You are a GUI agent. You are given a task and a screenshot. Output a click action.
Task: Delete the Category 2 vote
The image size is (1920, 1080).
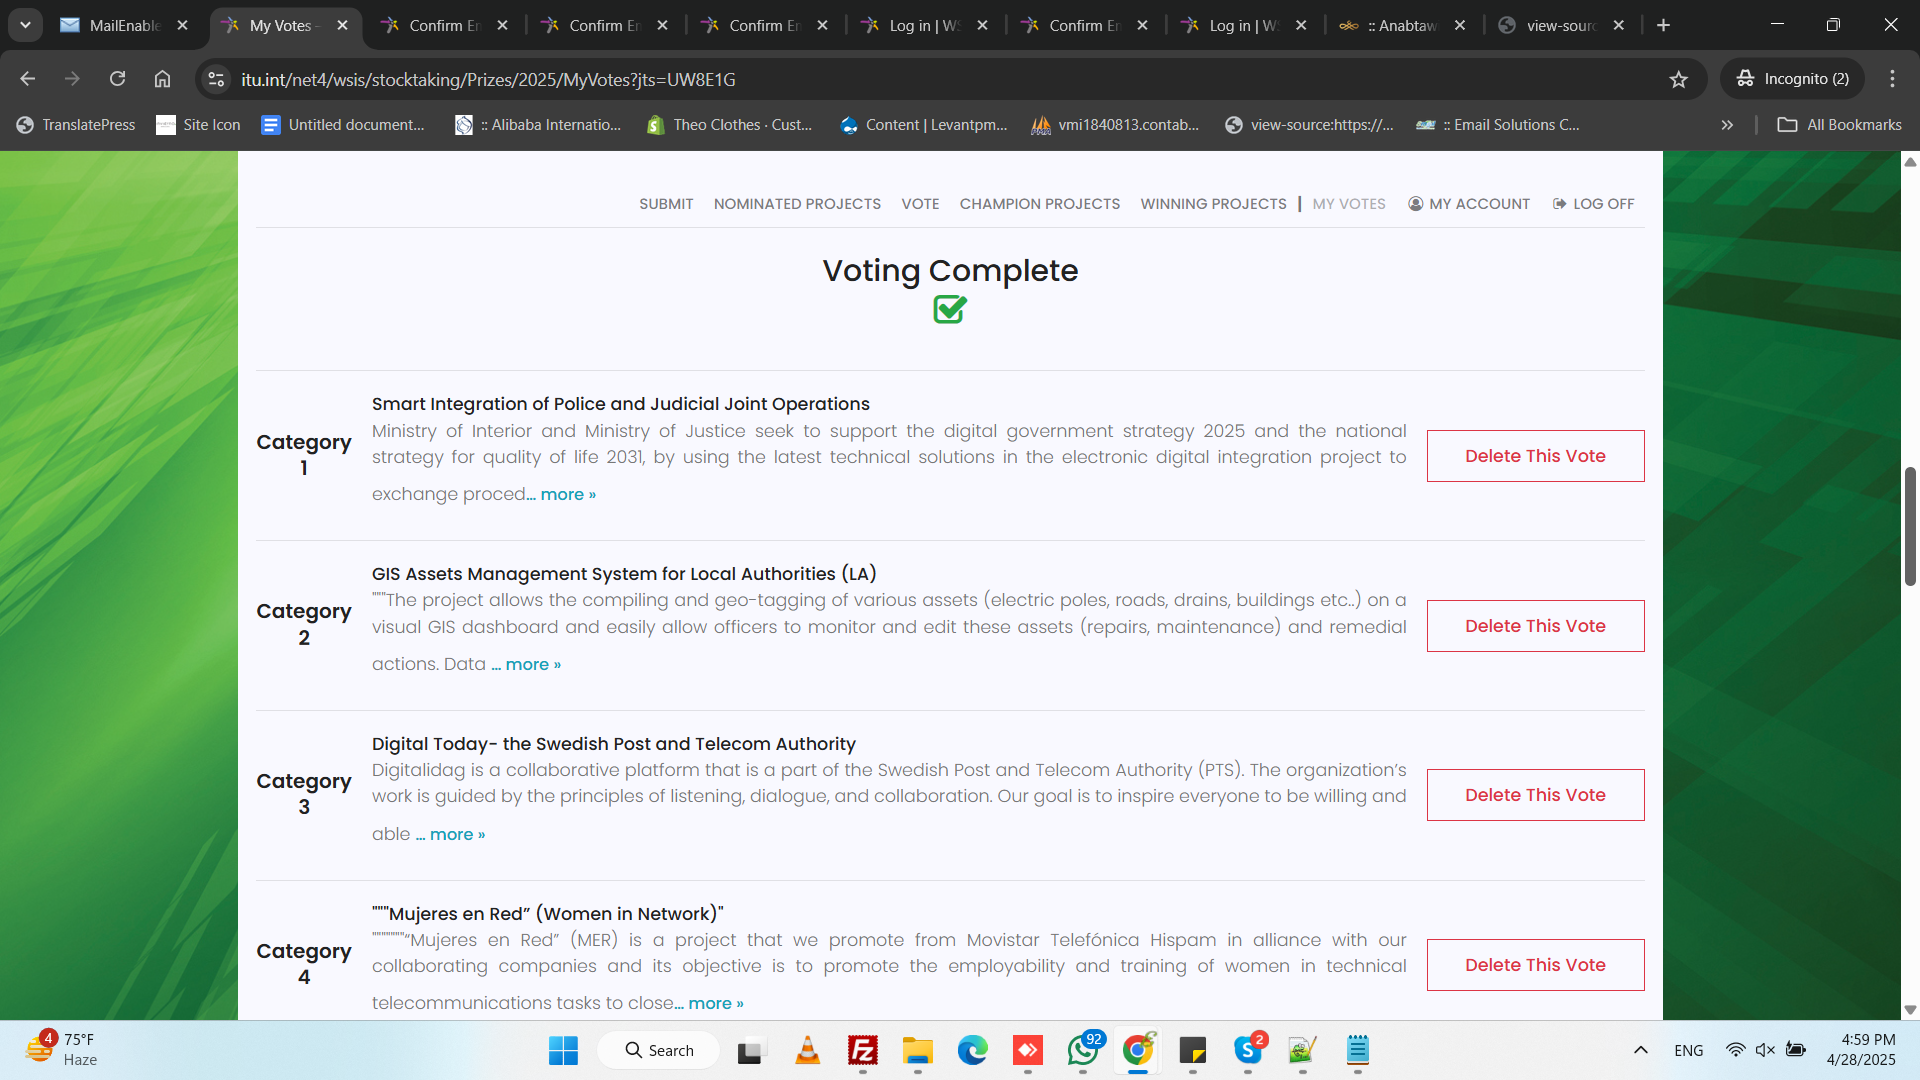coord(1535,626)
